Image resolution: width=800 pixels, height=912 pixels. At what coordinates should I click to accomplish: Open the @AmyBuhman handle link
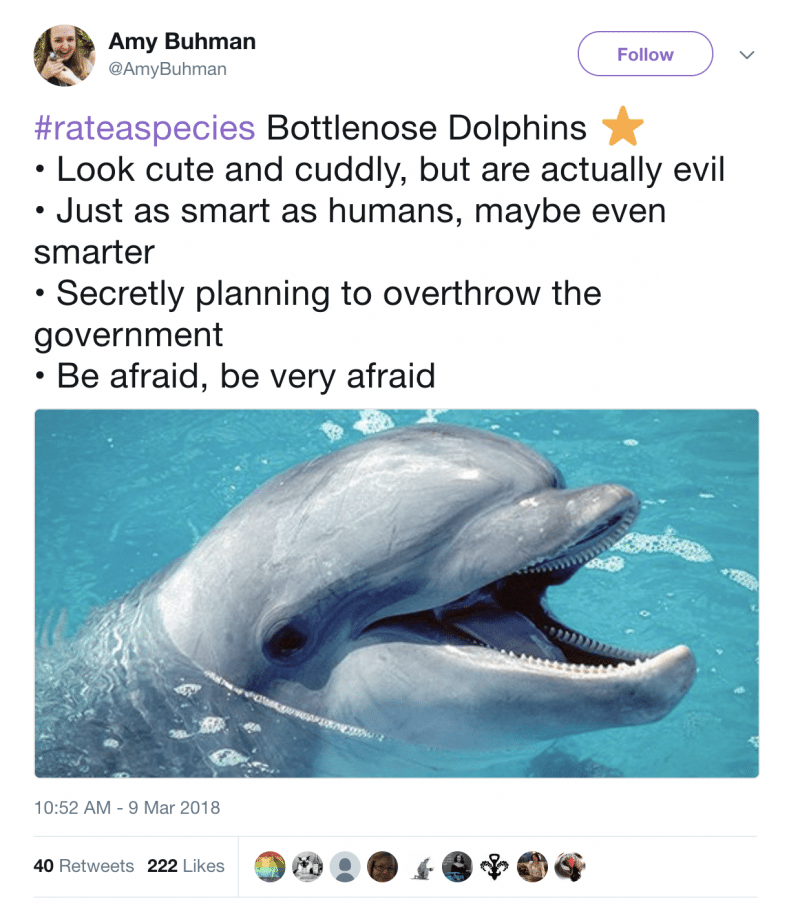[167, 69]
